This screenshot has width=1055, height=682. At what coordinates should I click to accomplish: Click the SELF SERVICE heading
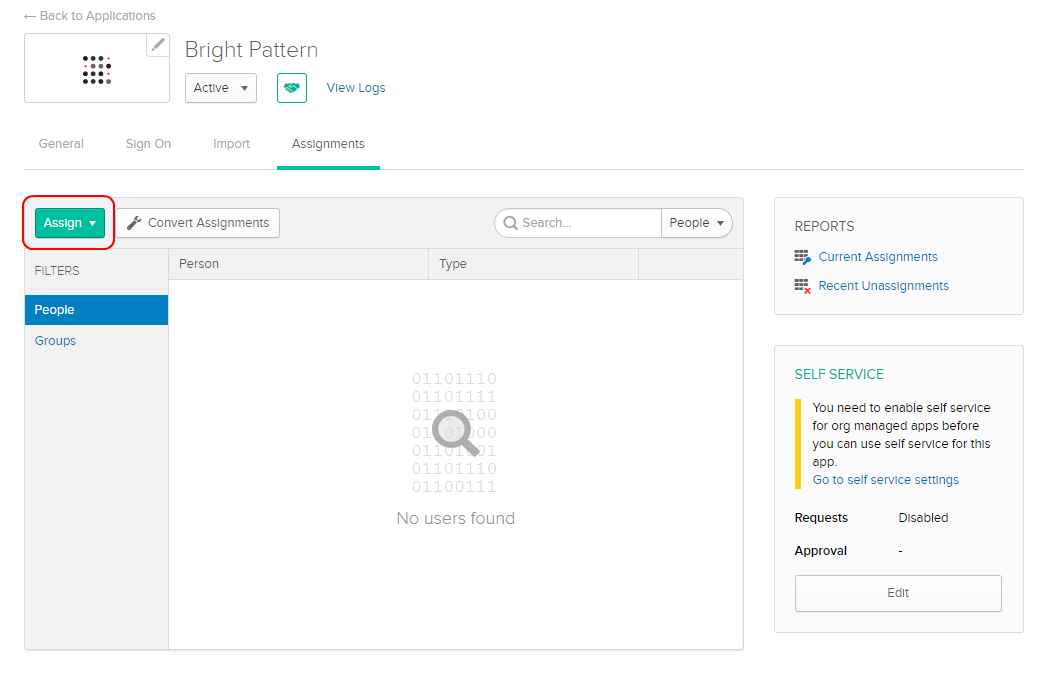click(x=839, y=375)
